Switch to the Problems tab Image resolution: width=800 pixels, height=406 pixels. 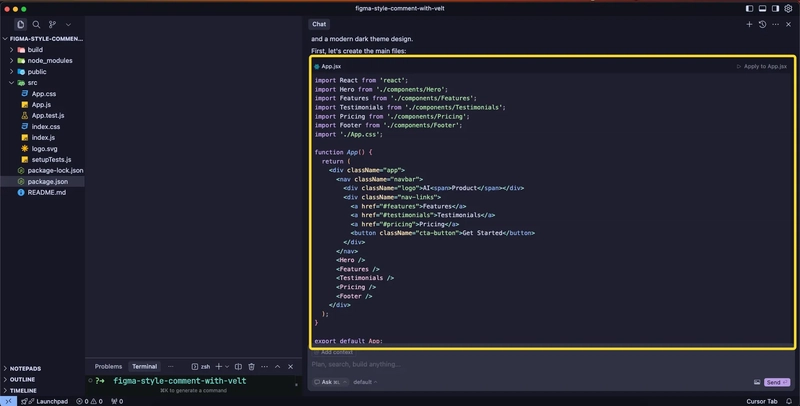tap(108, 367)
